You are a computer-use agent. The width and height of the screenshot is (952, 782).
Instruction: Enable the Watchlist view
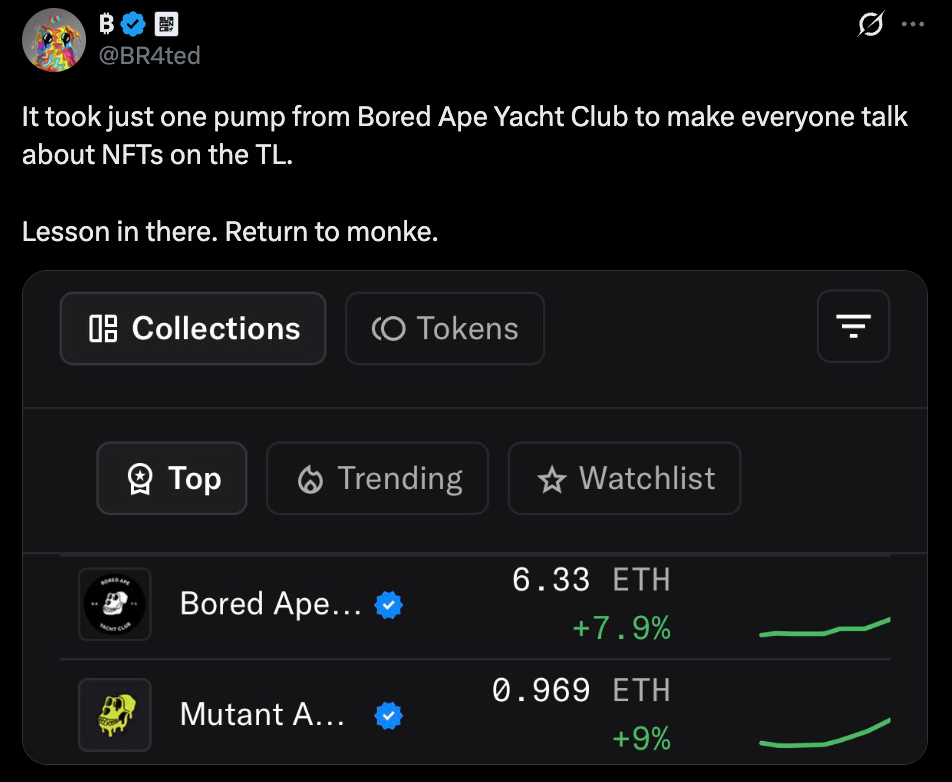pos(624,478)
